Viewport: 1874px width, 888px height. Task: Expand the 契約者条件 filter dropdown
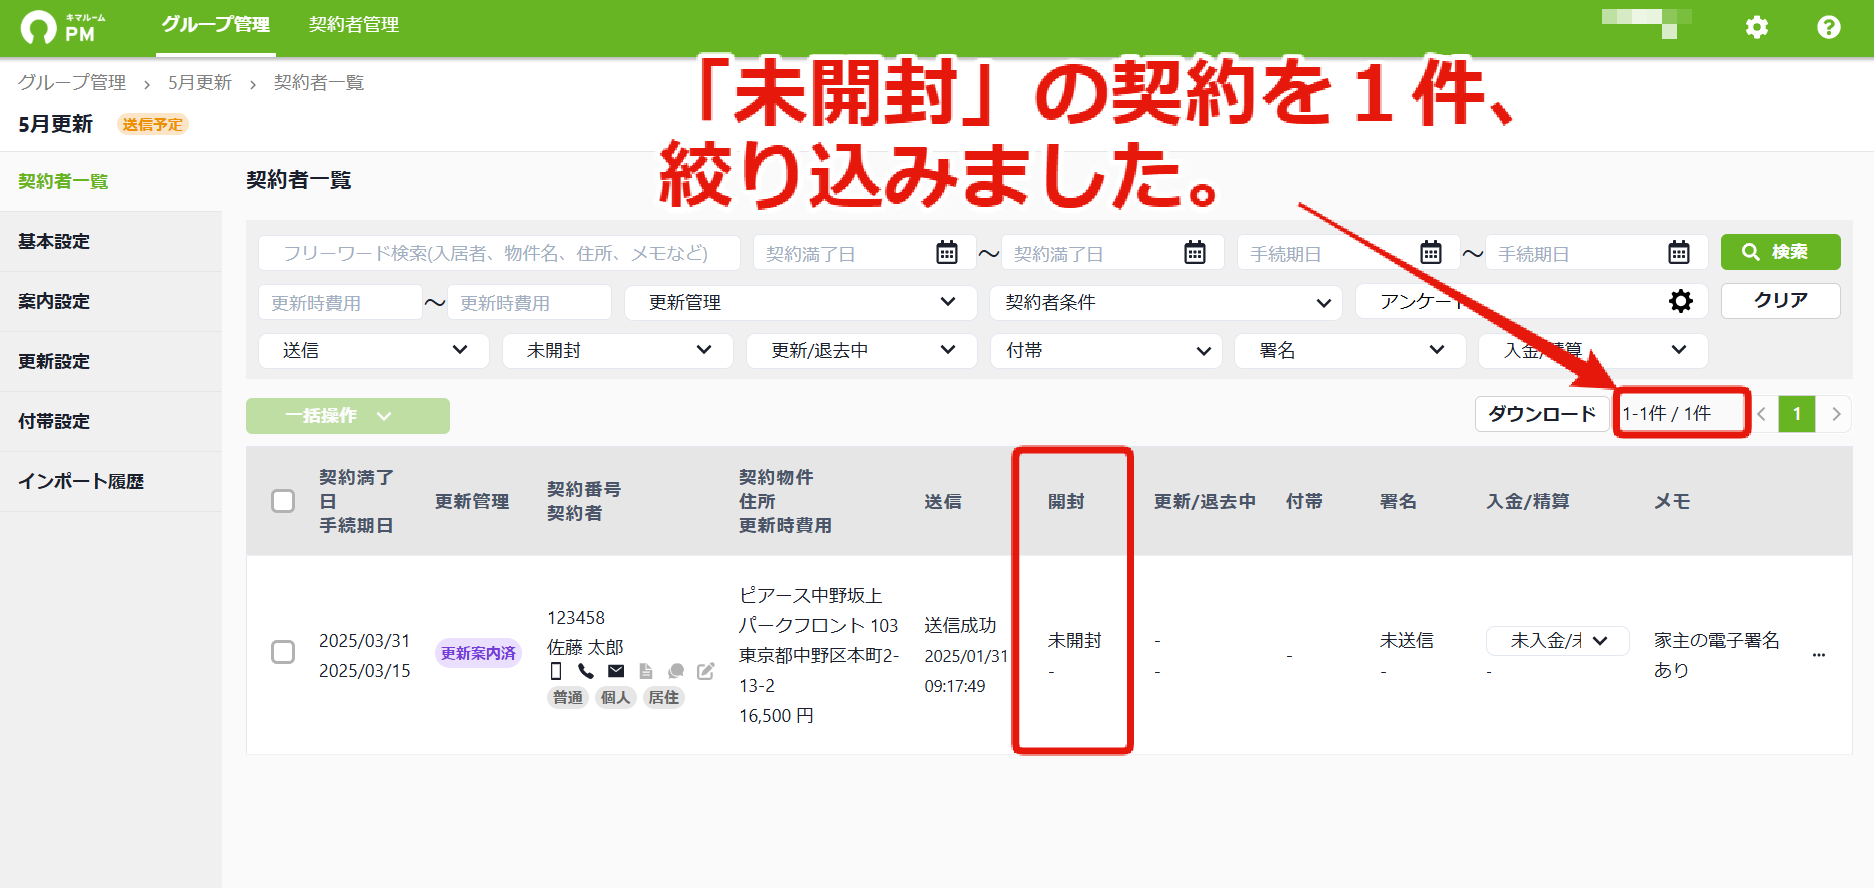[1166, 302]
